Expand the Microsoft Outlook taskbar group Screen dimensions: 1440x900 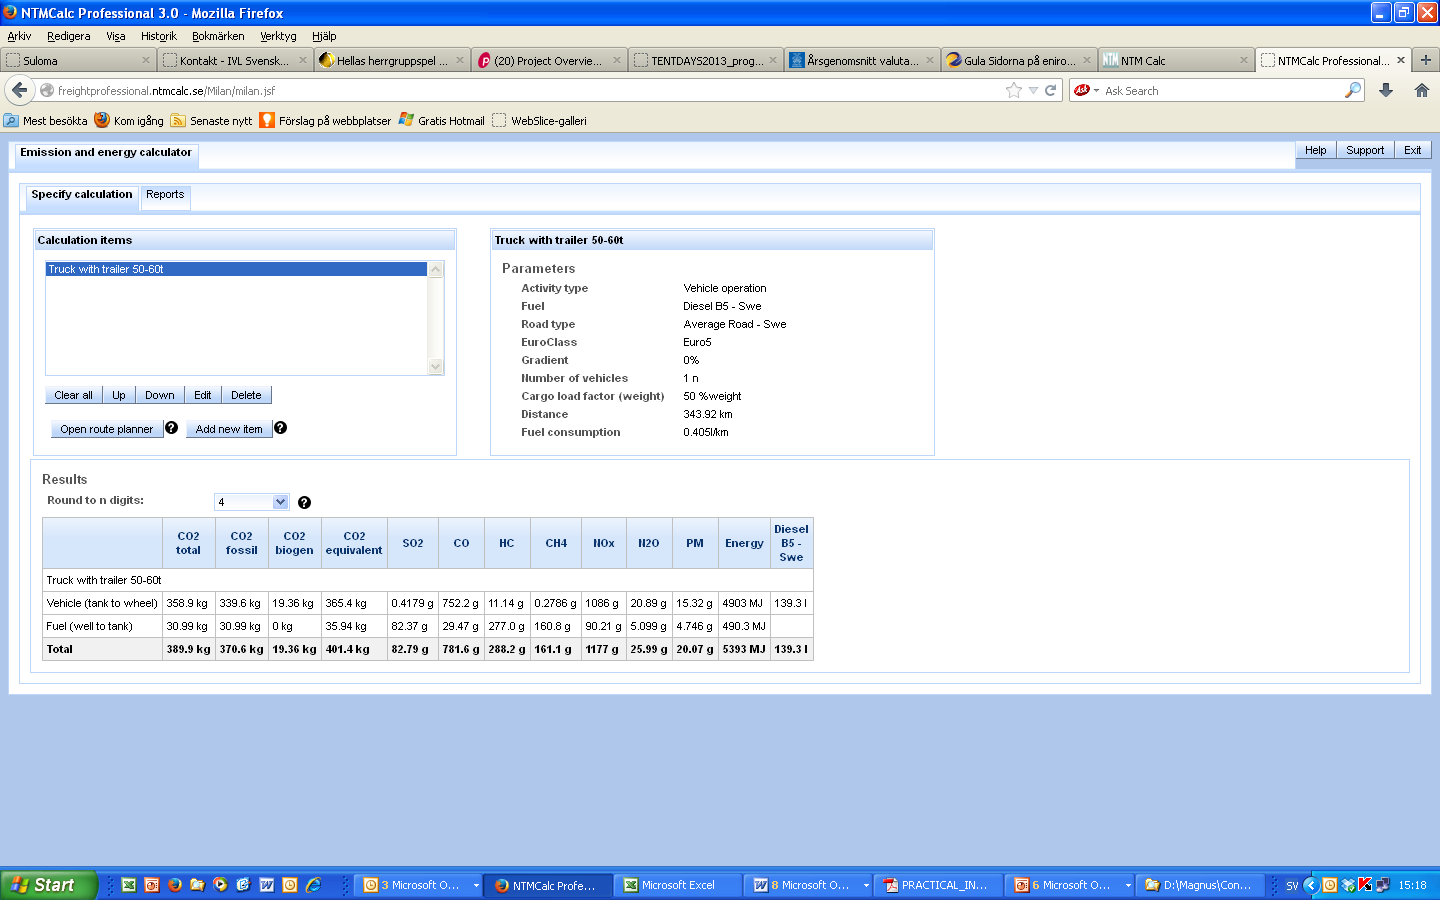(476, 885)
